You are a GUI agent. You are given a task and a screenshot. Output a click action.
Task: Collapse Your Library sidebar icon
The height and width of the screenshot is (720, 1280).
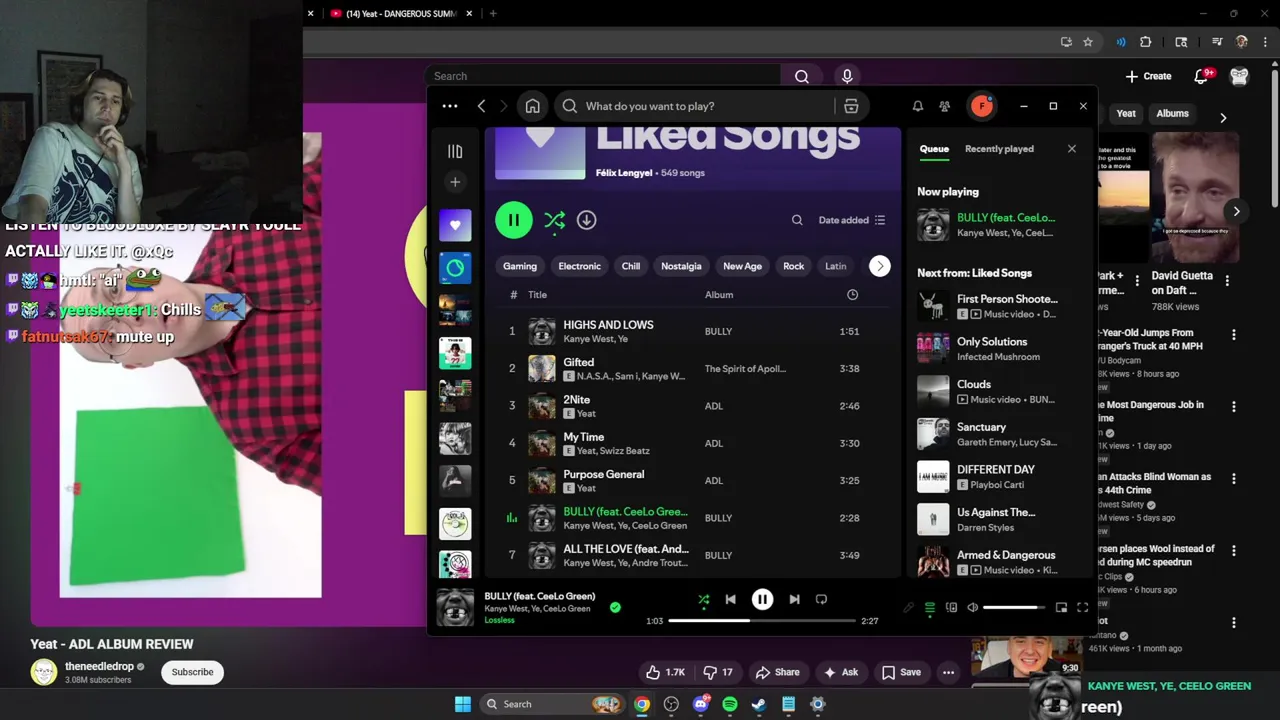pos(455,151)
